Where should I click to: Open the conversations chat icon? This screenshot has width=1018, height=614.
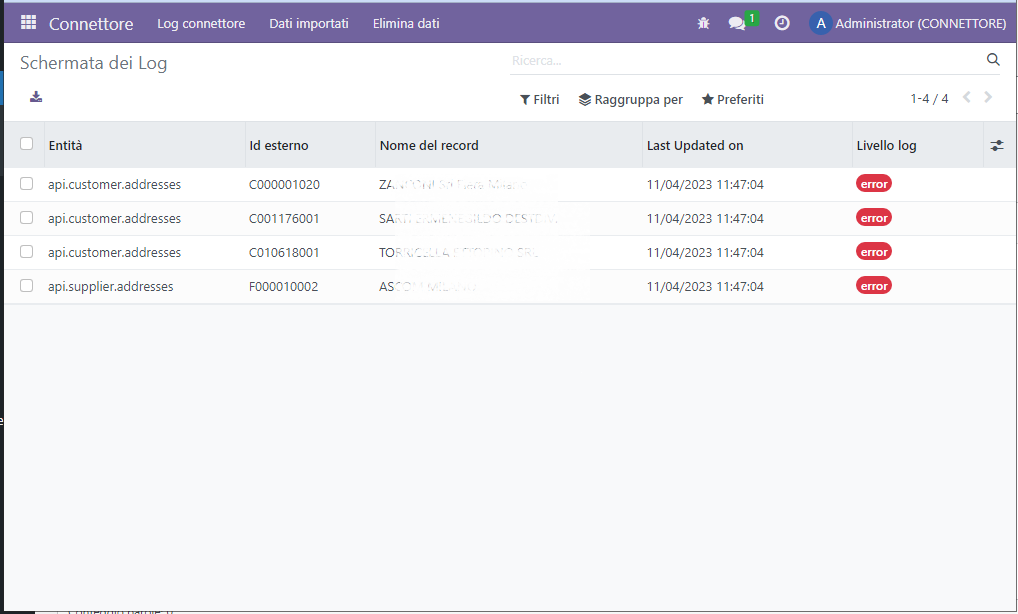coord(737,23)
